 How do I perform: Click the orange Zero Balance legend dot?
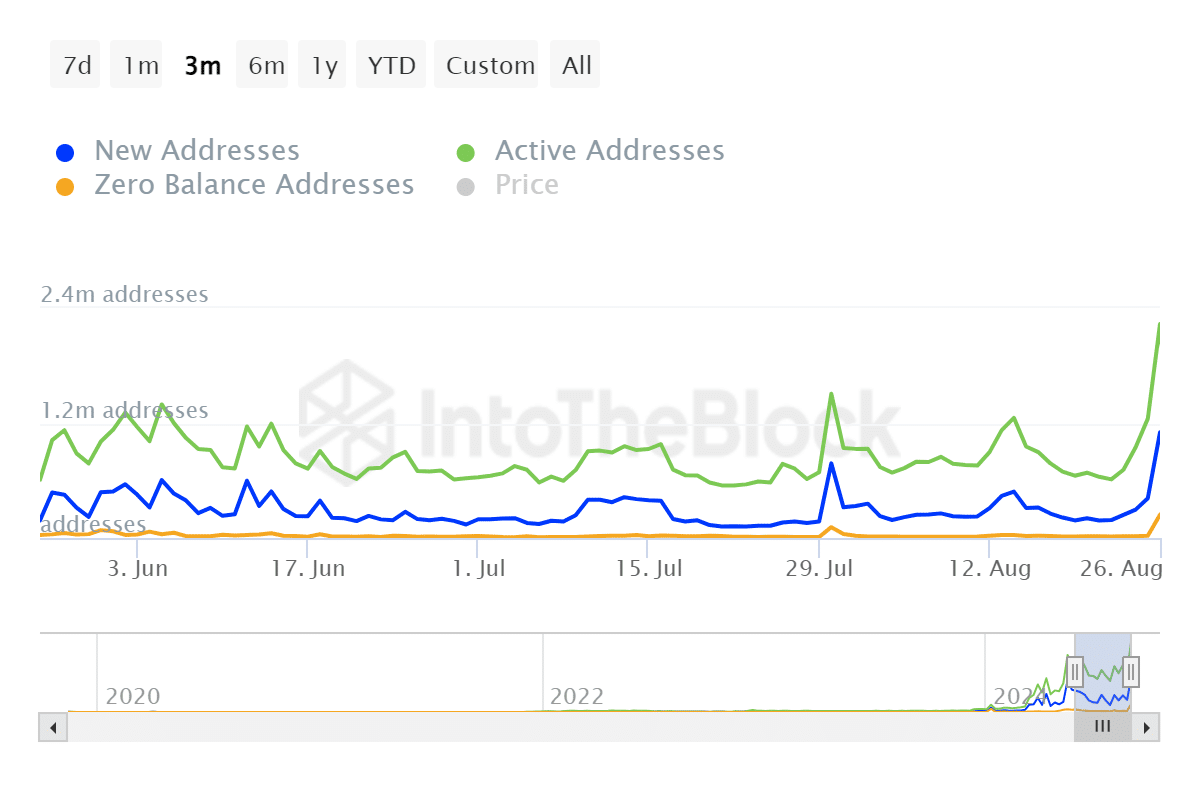coord(65,187)
